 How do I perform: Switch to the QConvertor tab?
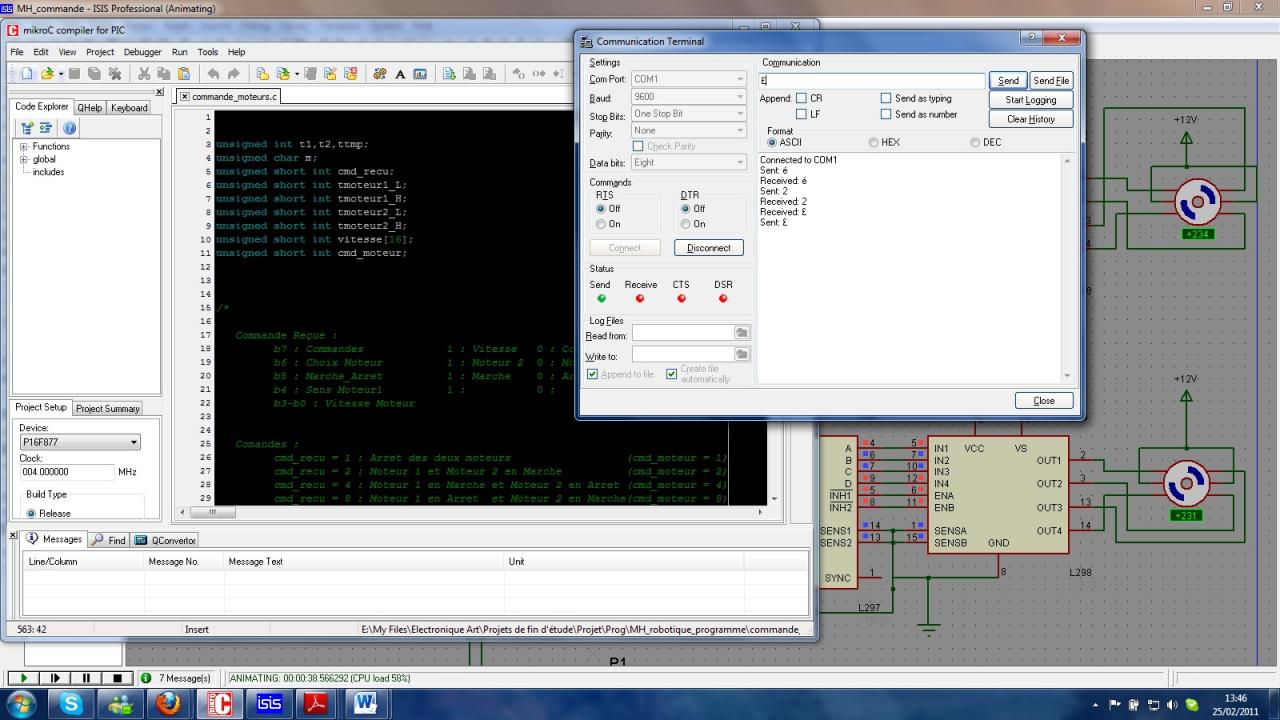166,540
